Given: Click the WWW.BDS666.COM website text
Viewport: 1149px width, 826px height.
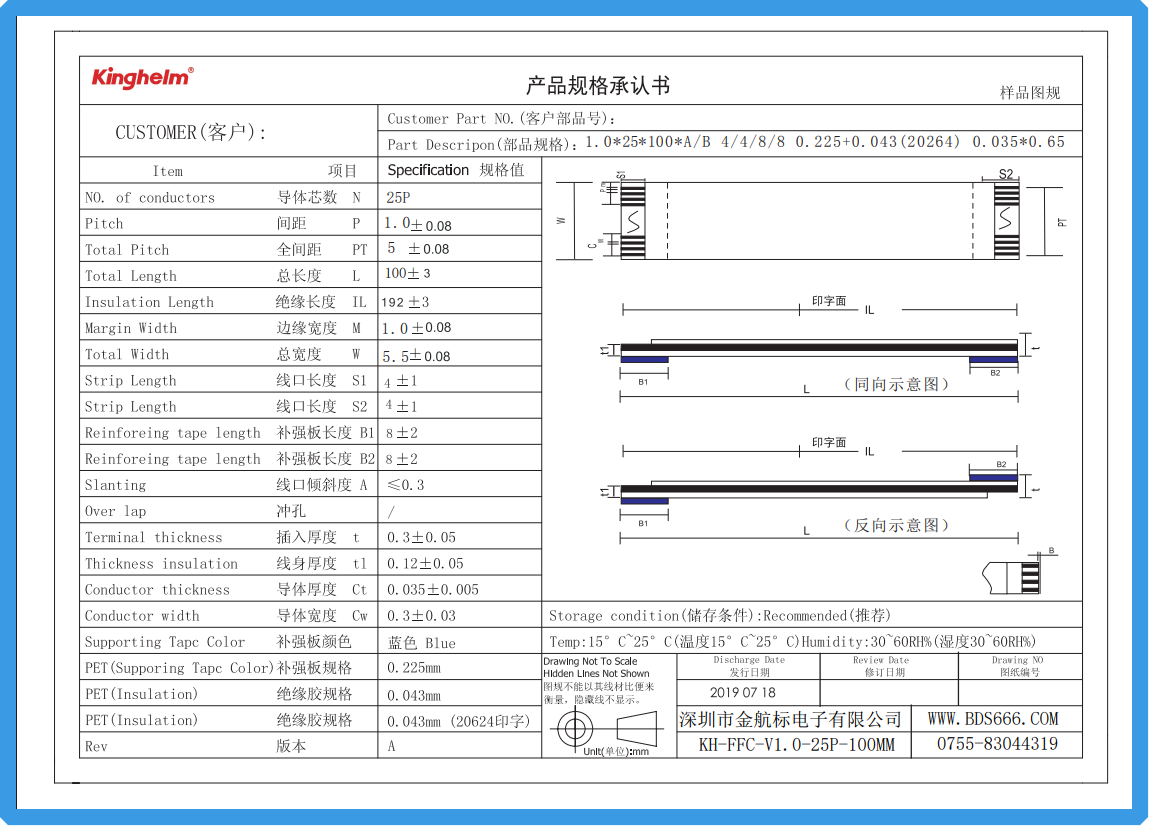Looking at the screenshot, I should point(993,719).
